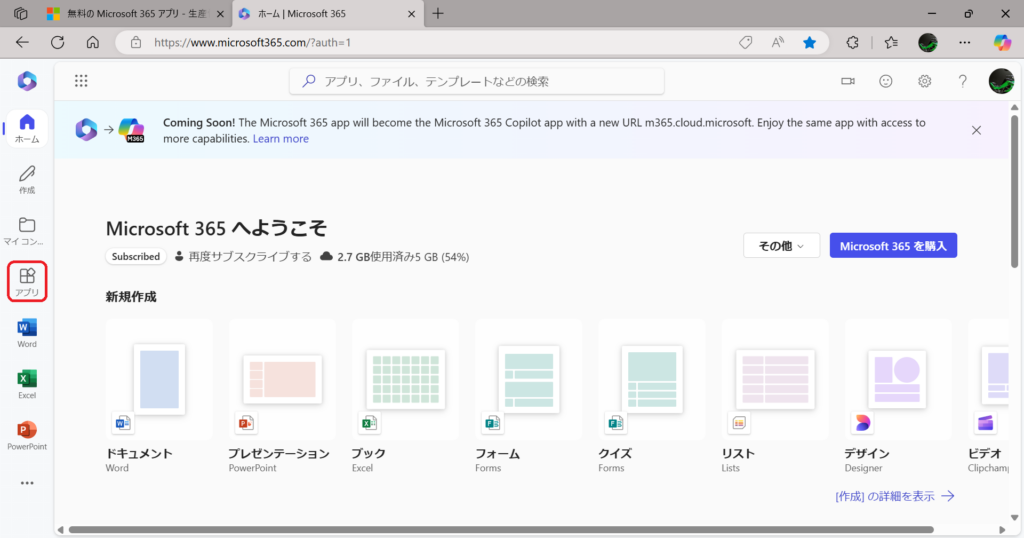The image size is (1024, 538).
Task: Click the Microsoft 365 logo in sidebar
Action: [x=27, y=81]
